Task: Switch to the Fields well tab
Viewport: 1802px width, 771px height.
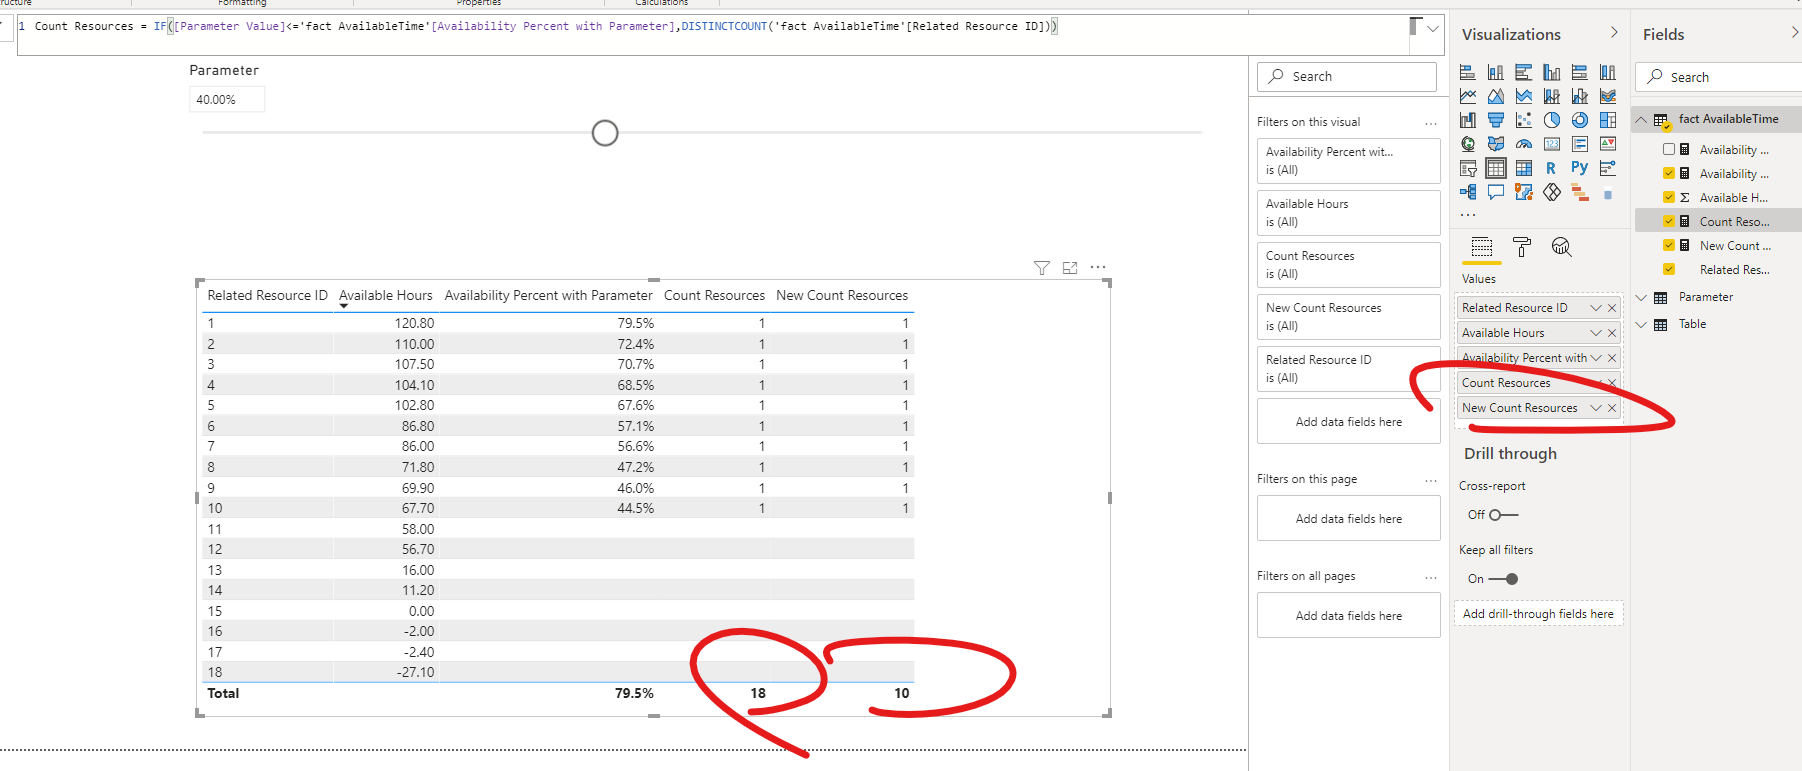Action: [x=1482, y=247]
